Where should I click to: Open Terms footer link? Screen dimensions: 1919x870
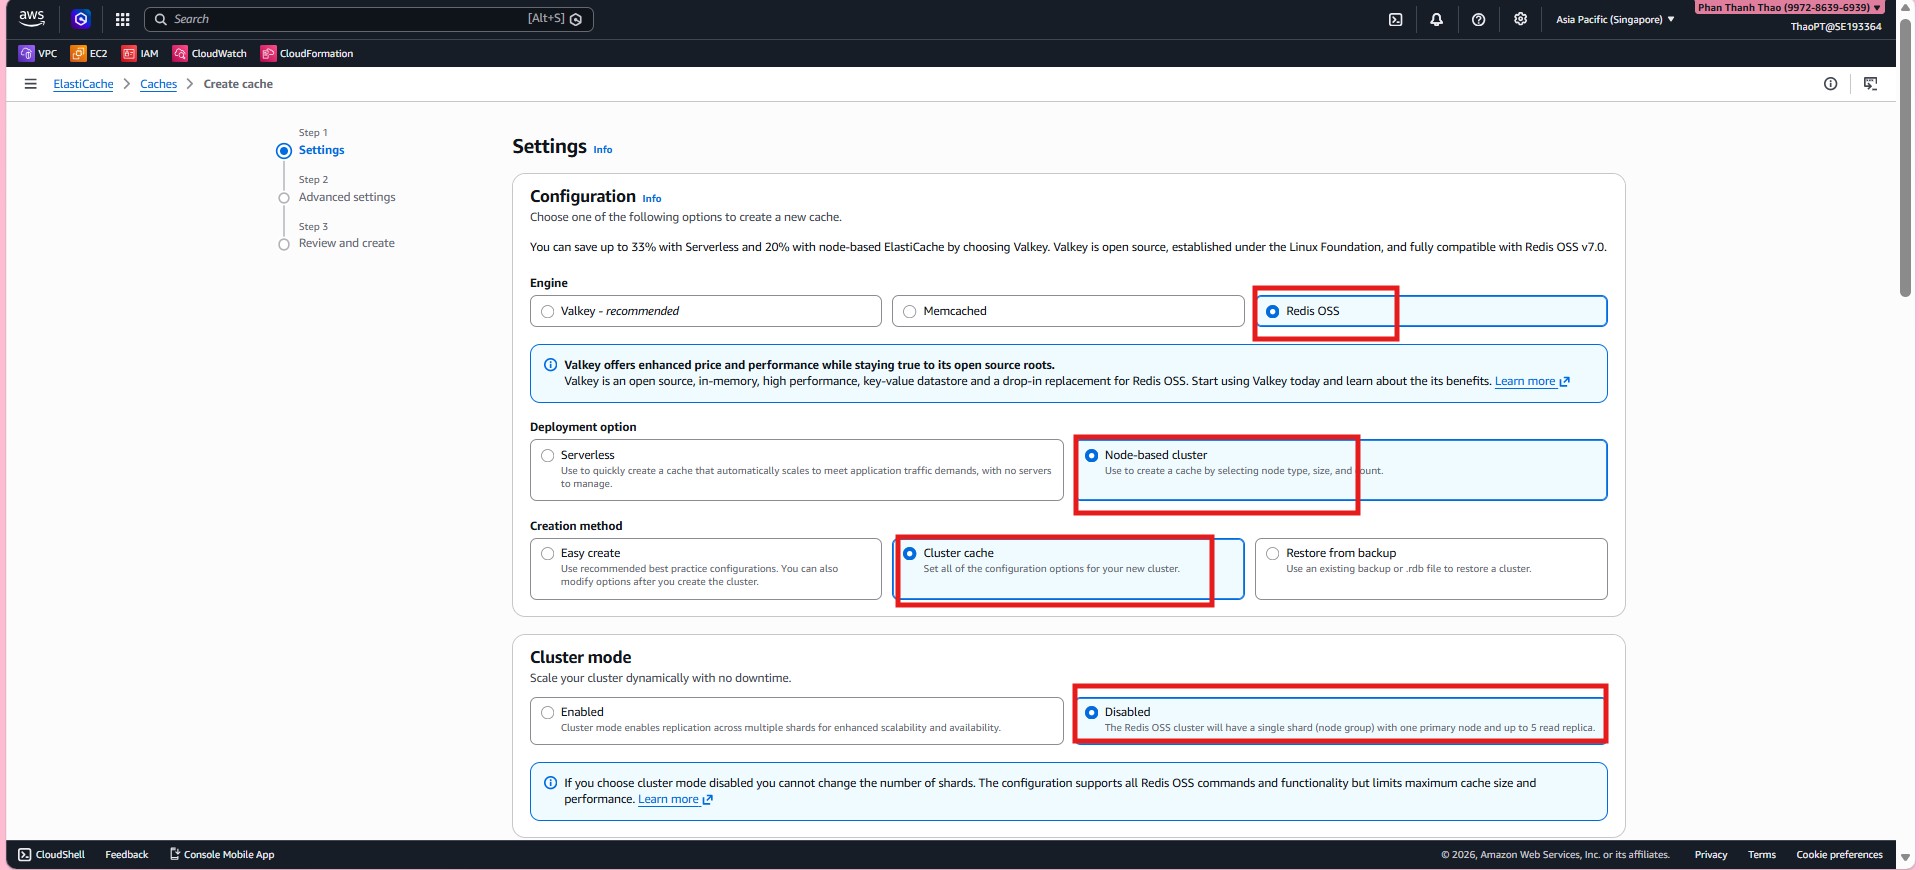click(x=1761, y=855)
